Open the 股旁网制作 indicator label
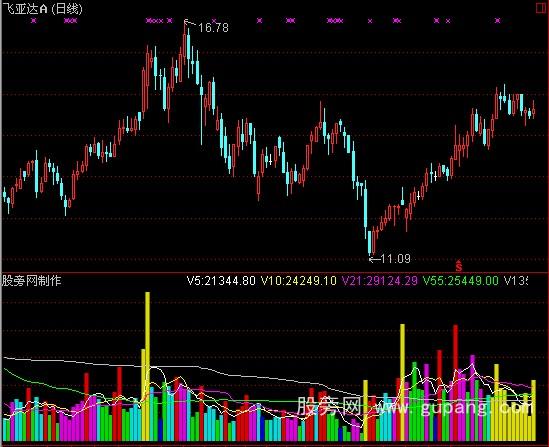 [32, 281]
